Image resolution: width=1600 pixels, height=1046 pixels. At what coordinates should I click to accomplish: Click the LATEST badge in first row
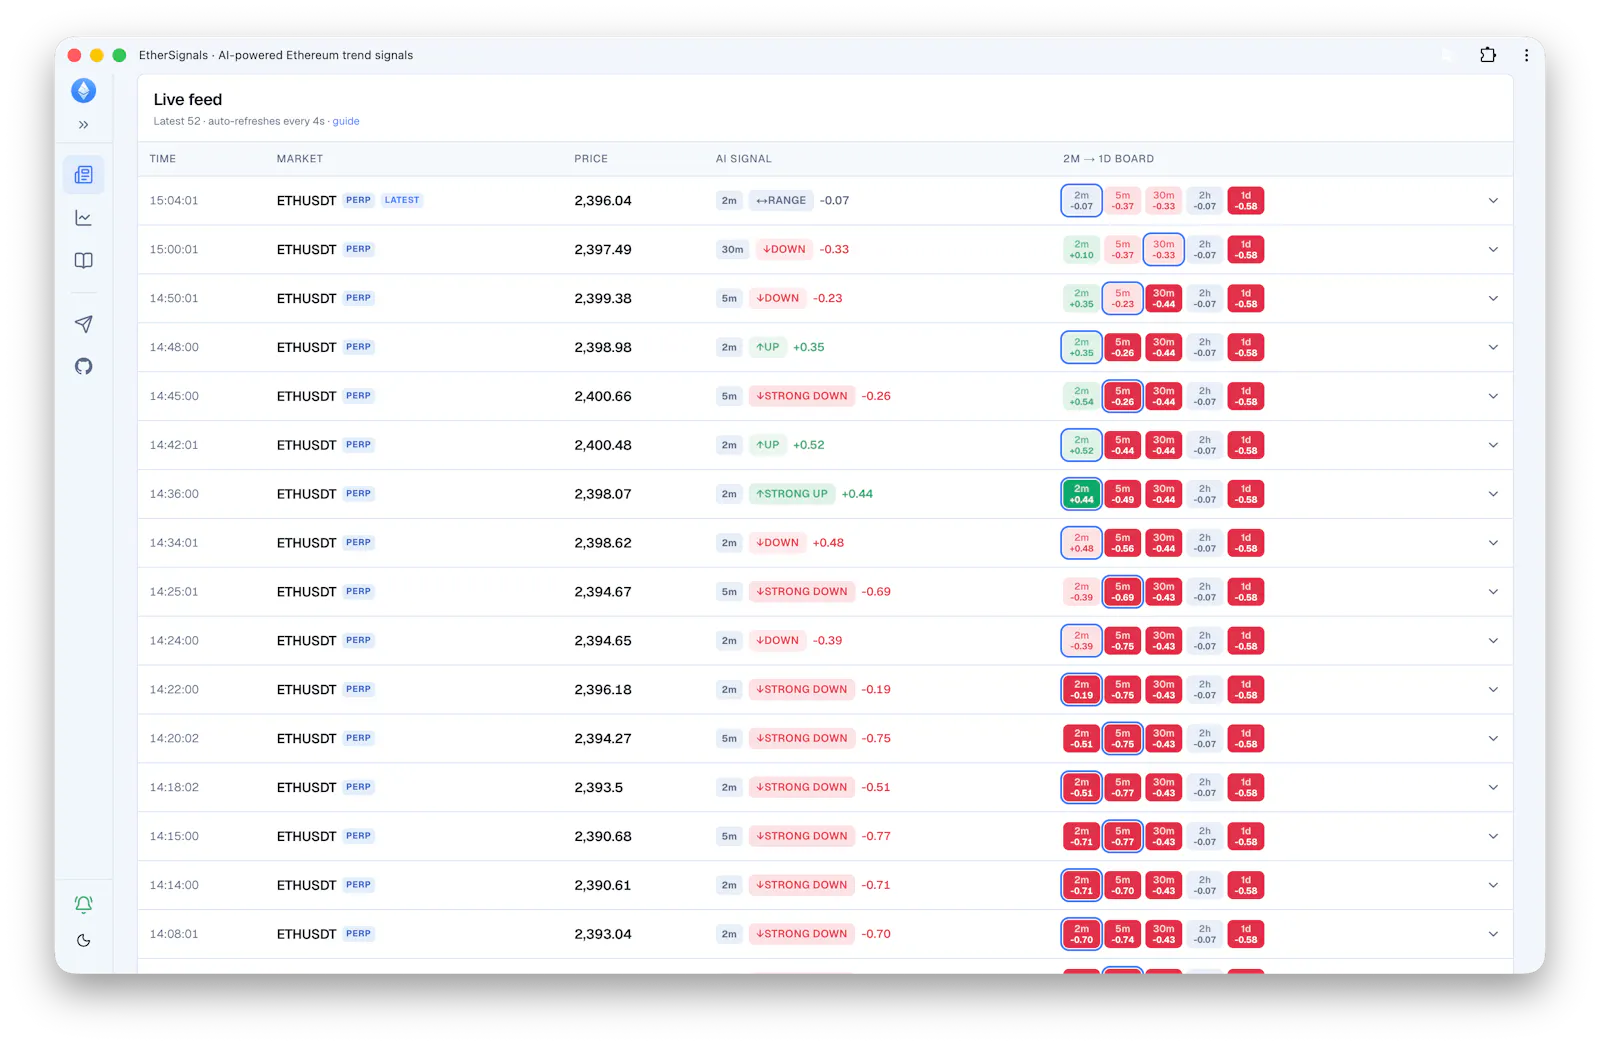[402, 200]
